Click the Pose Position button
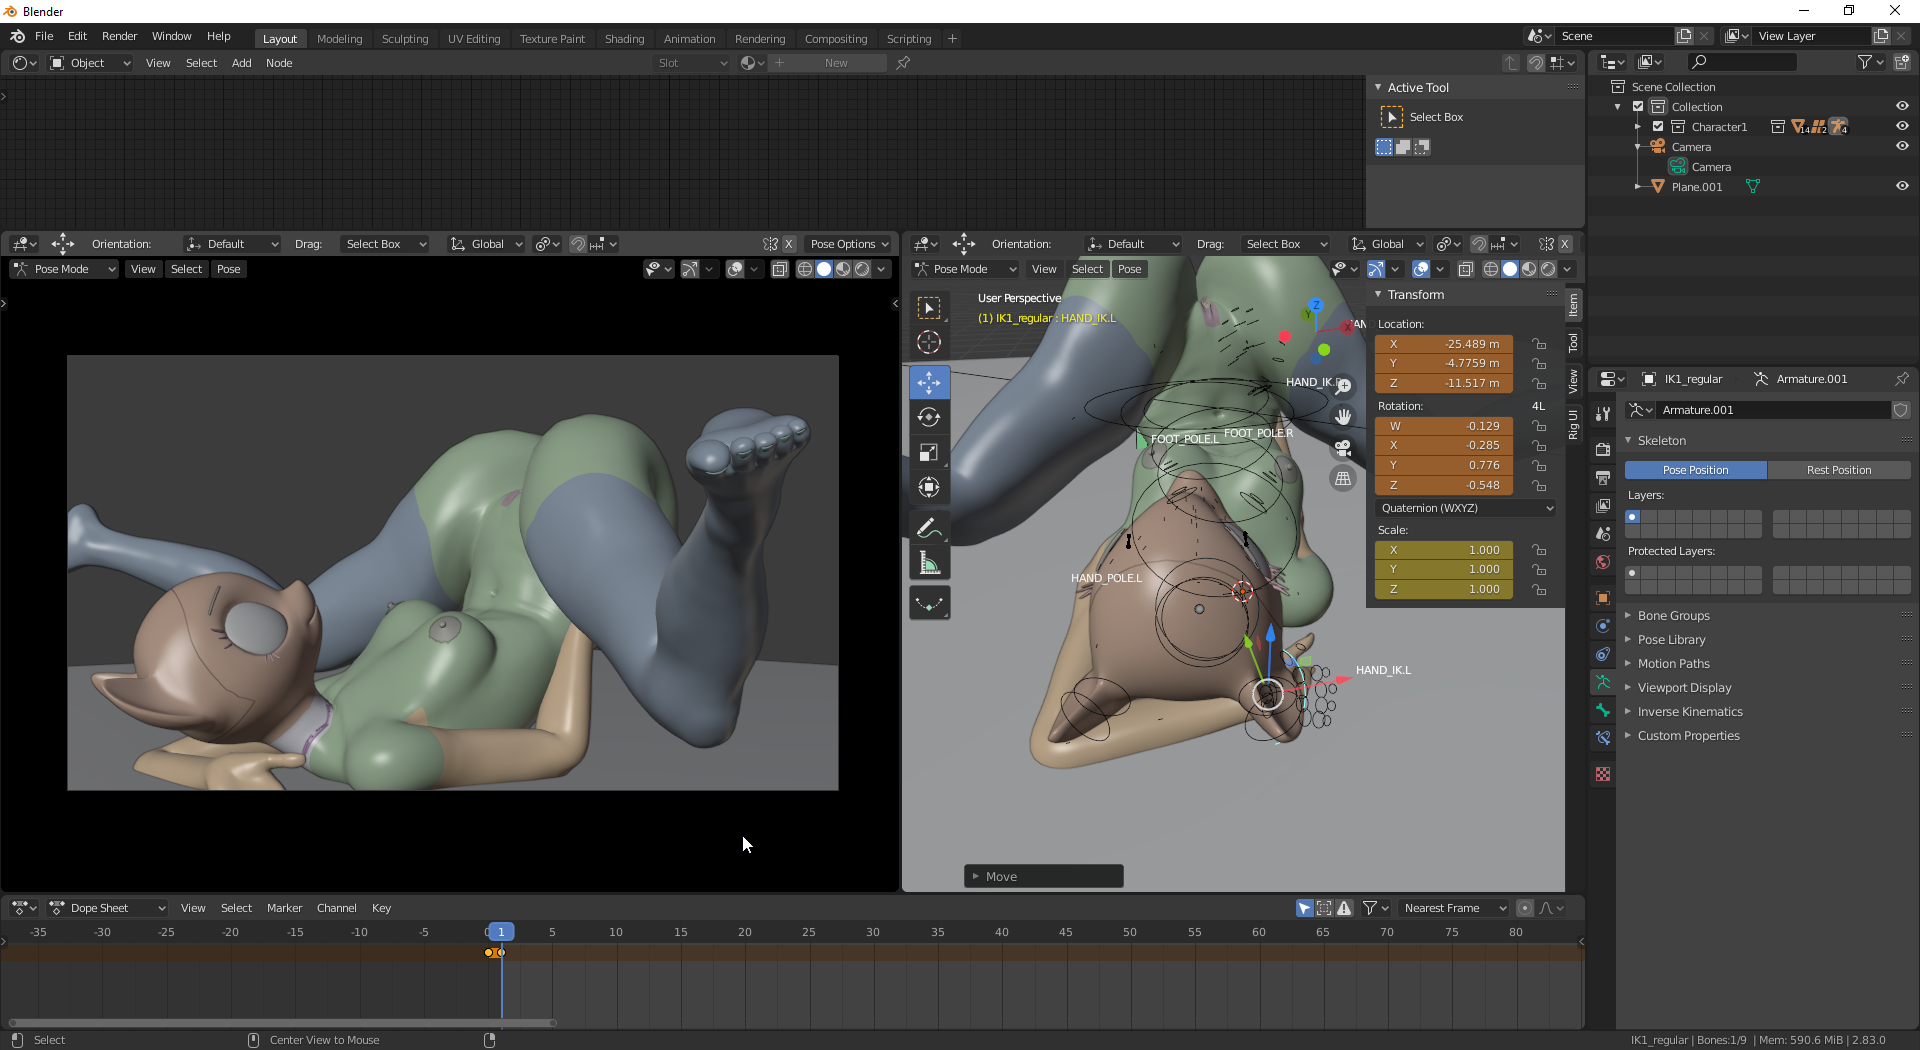Image resolution: width=1920 pixels, height=1050 pixels. coord(1695,470)
